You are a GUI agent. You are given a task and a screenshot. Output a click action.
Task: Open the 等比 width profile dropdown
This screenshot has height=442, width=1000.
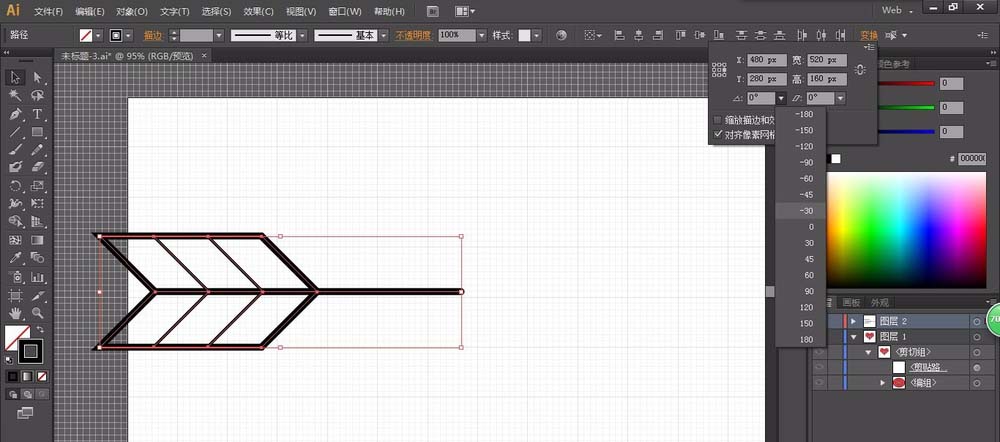(x=302, y=36)
